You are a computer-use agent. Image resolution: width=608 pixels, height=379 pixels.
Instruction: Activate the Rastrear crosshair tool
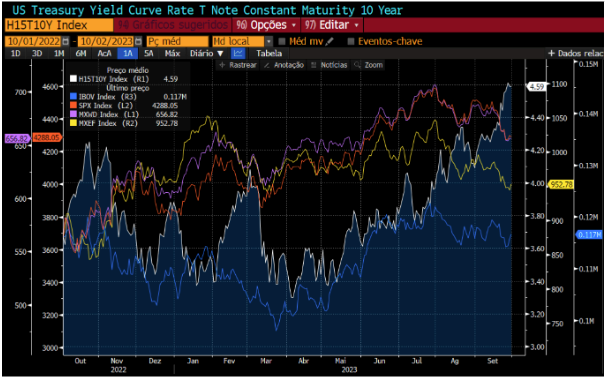coord(238,65)
